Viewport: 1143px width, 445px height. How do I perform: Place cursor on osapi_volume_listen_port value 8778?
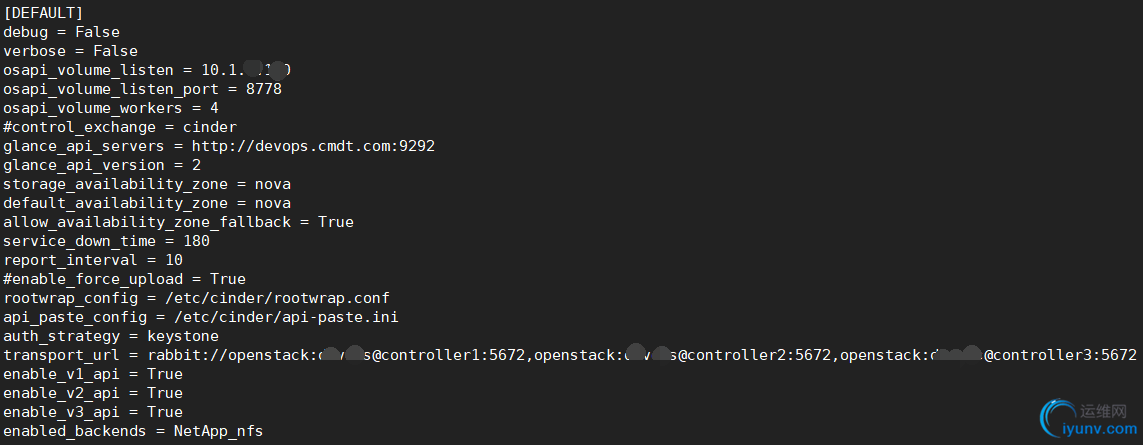tap(263, 89)
